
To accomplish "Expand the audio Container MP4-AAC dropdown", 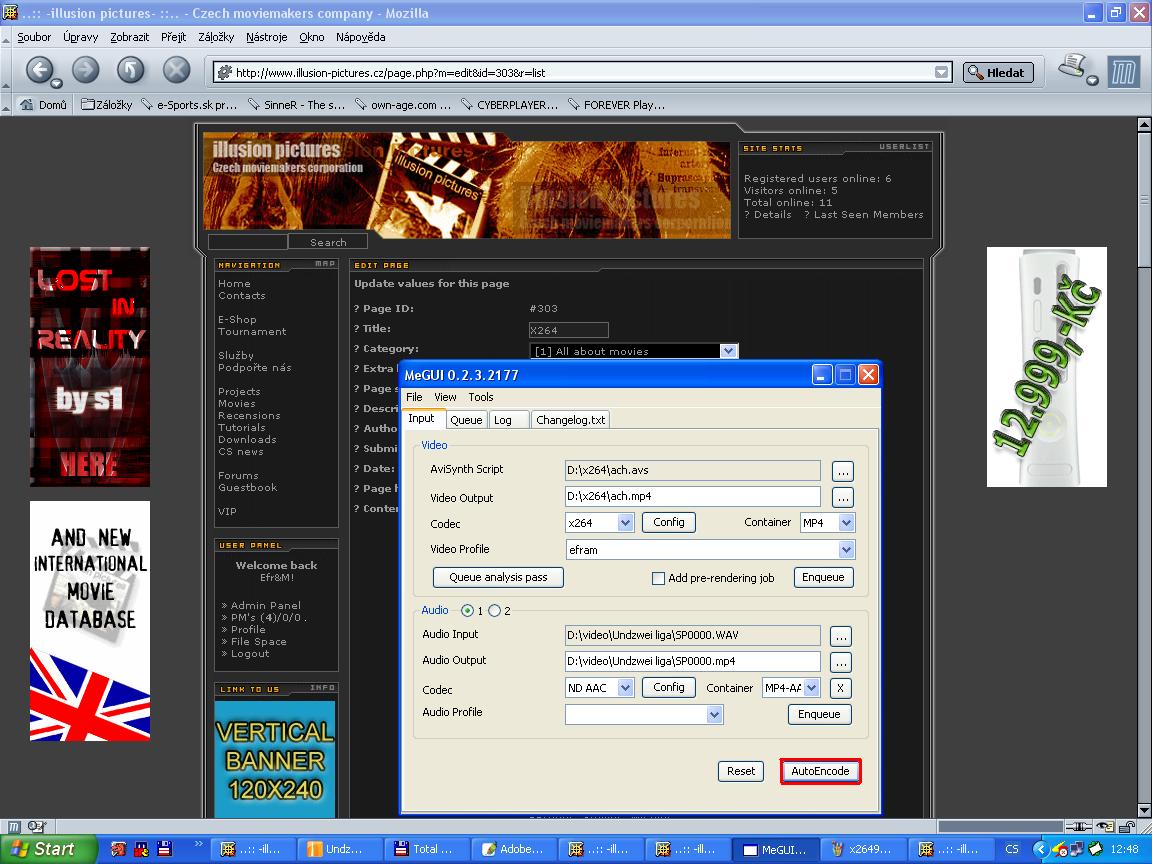I will click(811, 688).
